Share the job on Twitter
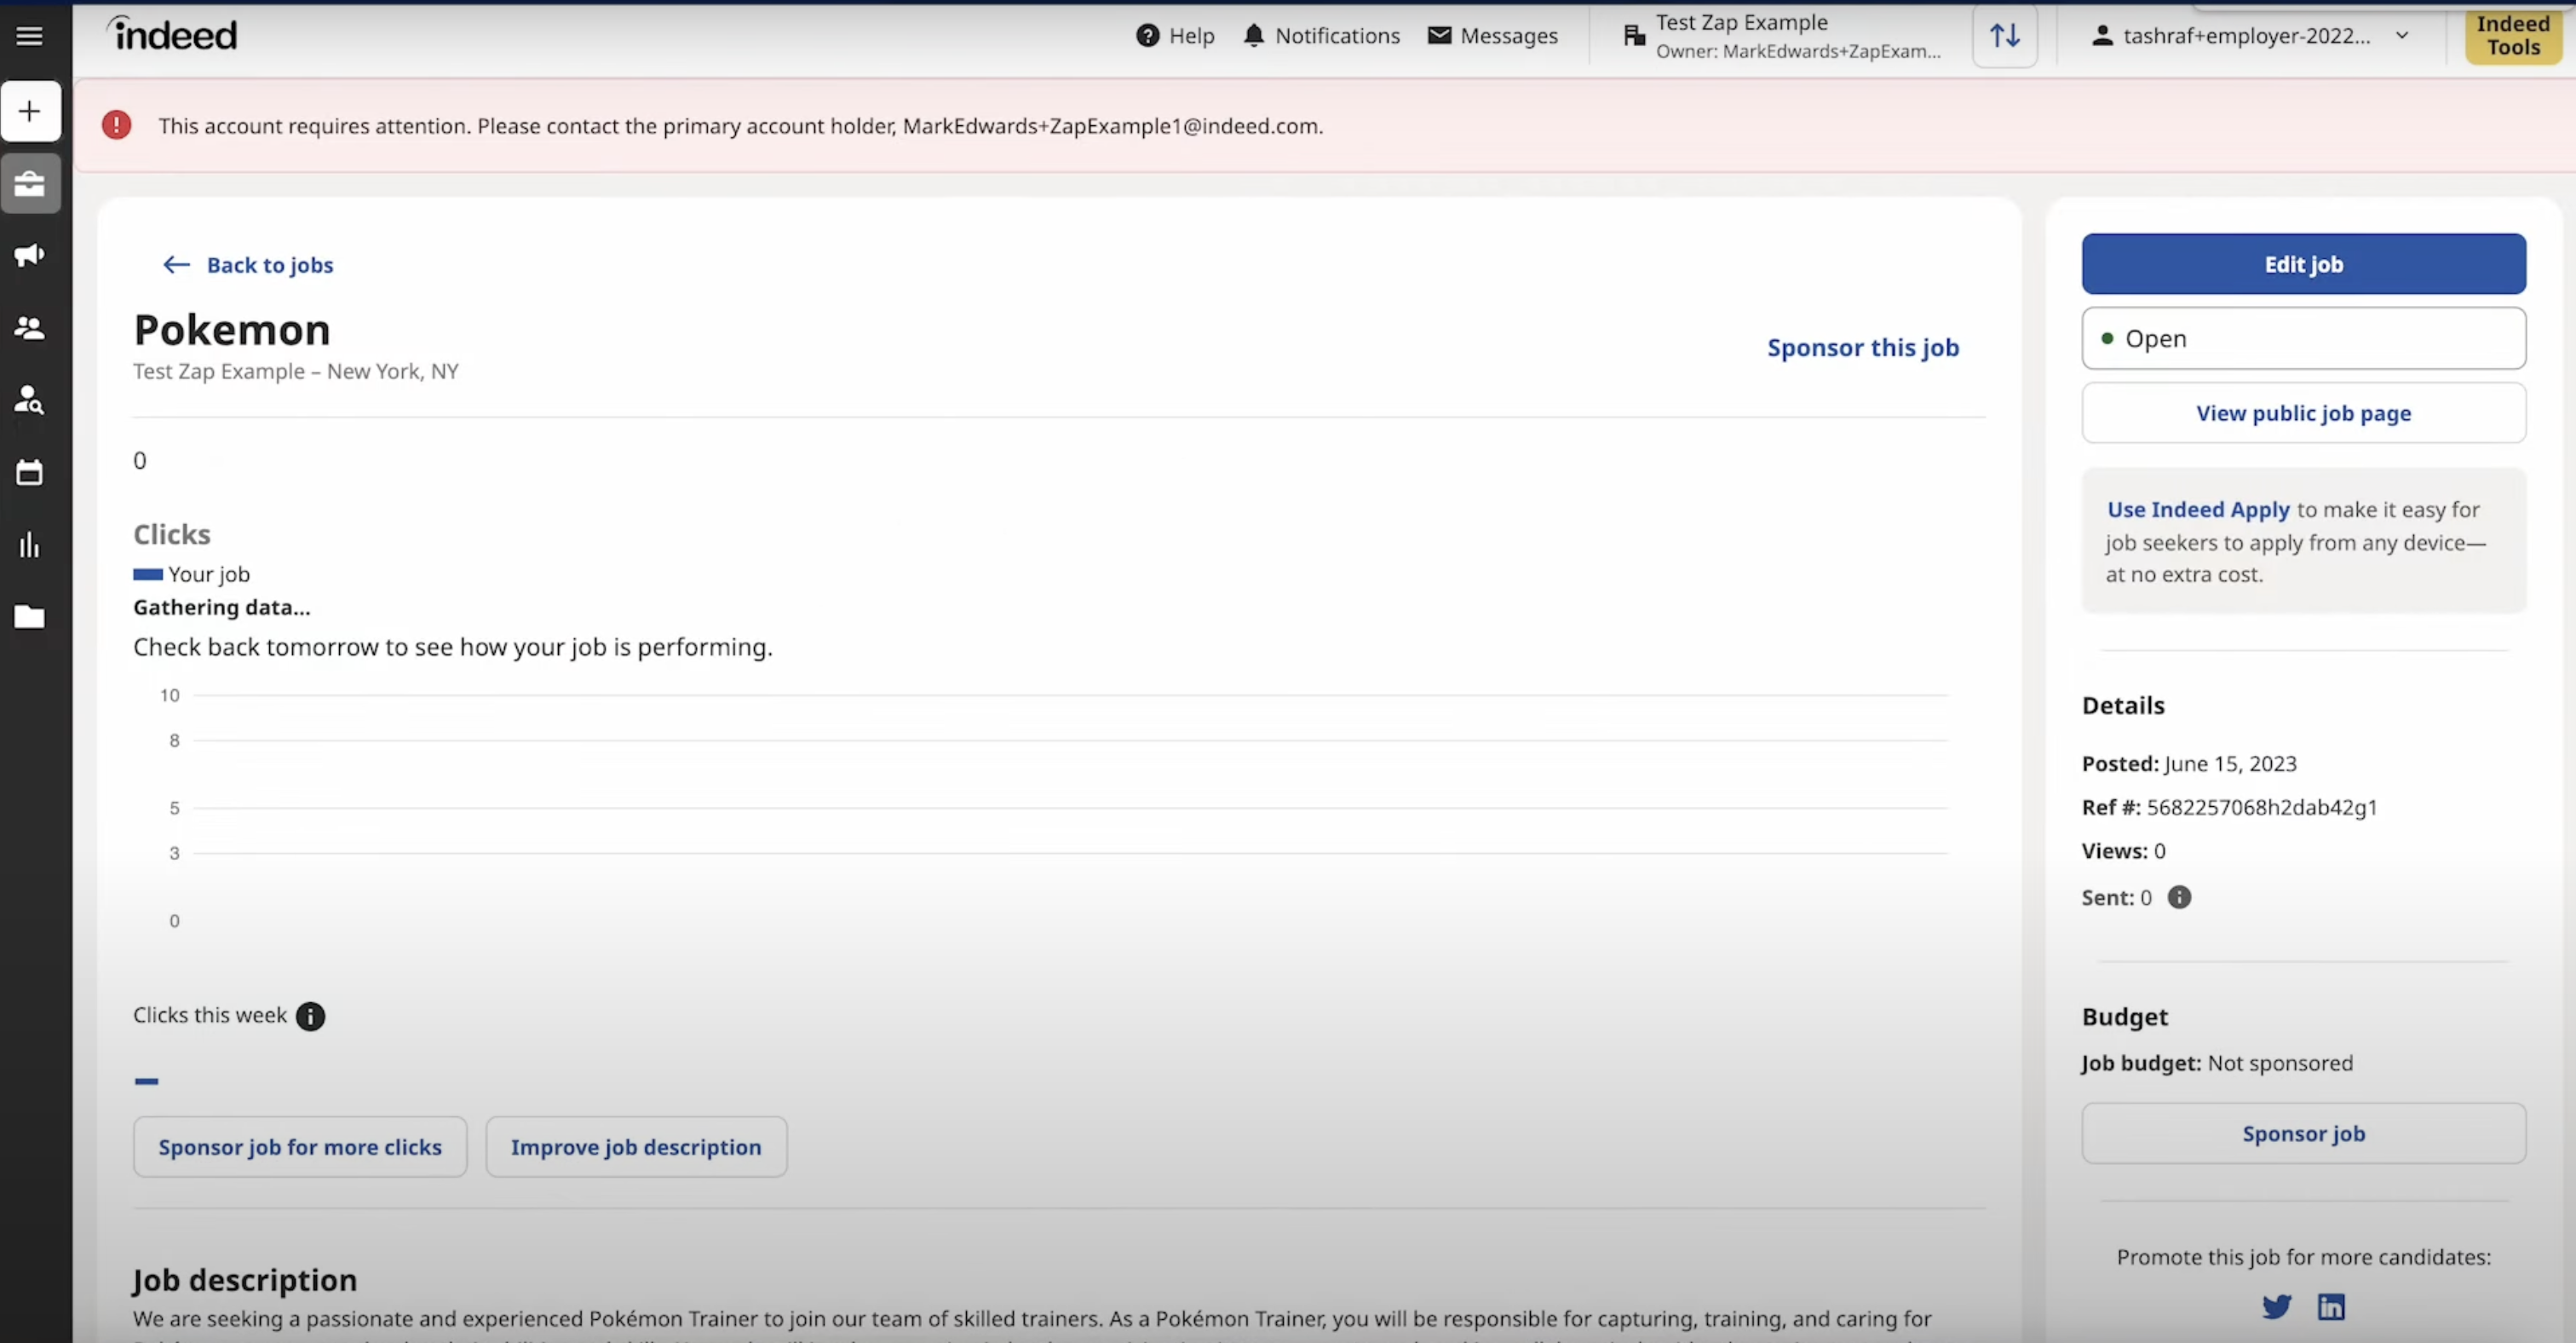2576x1343 pixels. pos(2277,1306)
